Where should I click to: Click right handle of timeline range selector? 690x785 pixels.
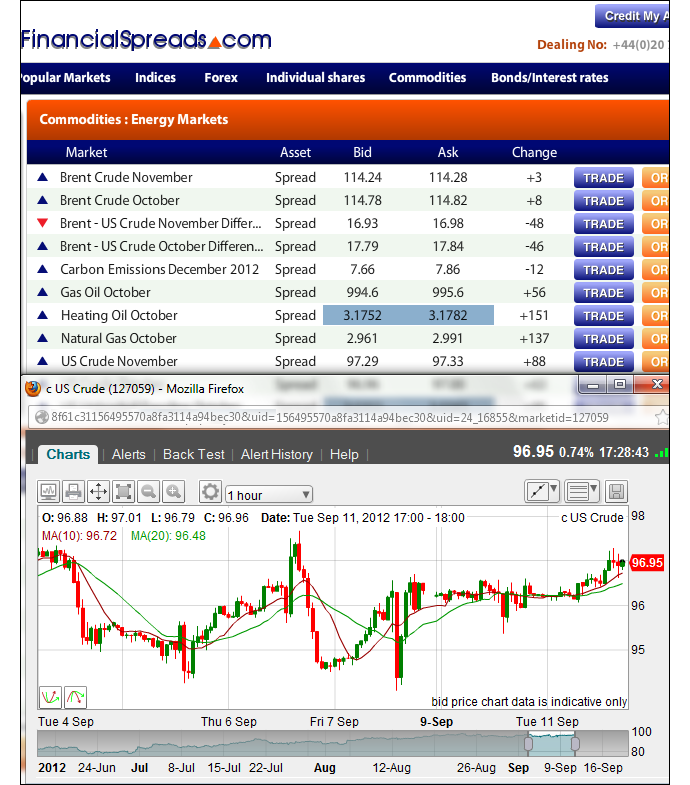(x=575, y=743)
